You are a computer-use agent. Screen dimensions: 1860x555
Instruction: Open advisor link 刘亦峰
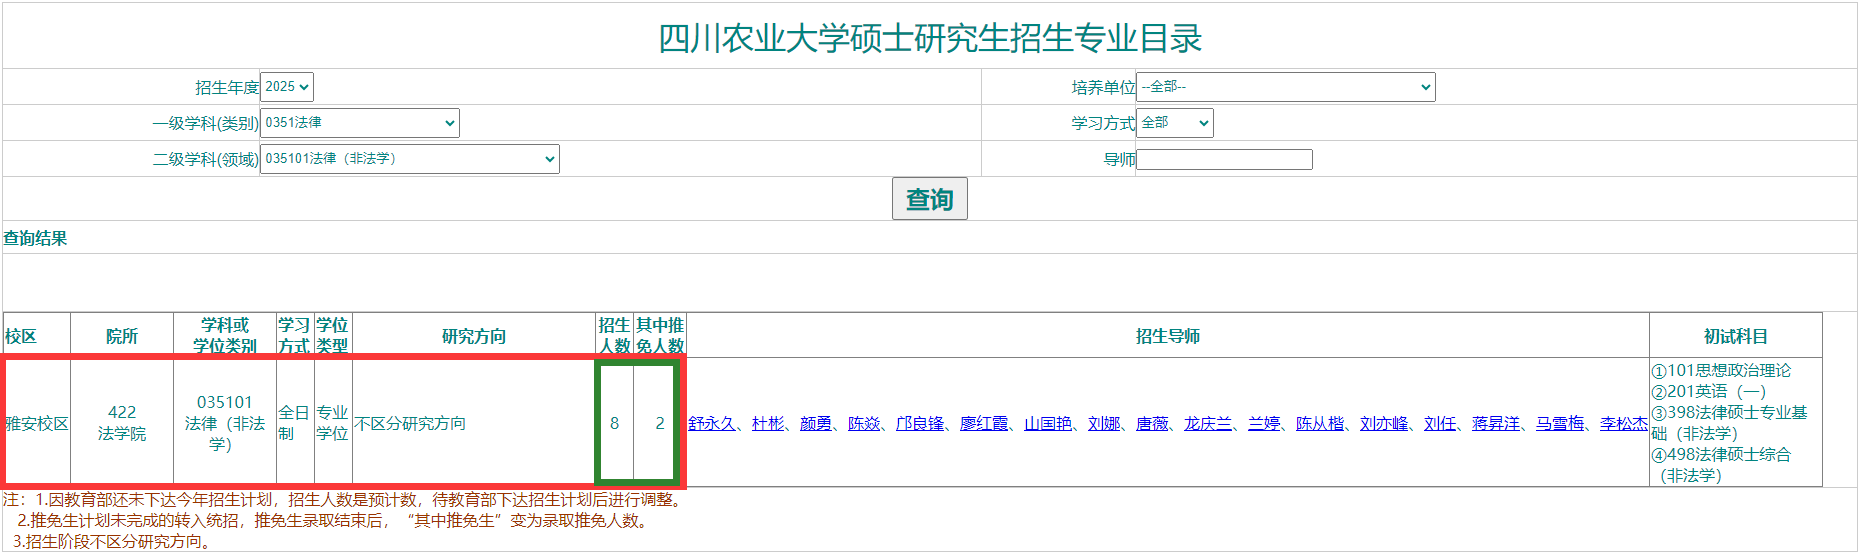(1384, 423)
